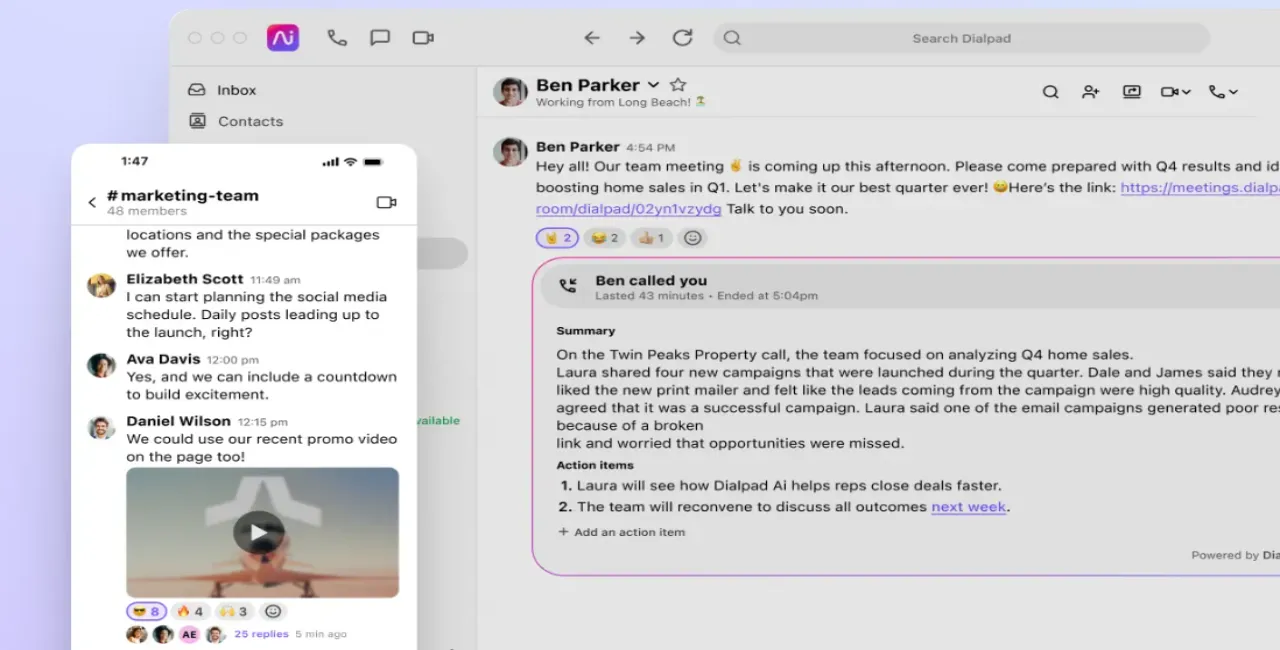
Task: Click the missed call icon beside Ben called you
Action: 568,287
